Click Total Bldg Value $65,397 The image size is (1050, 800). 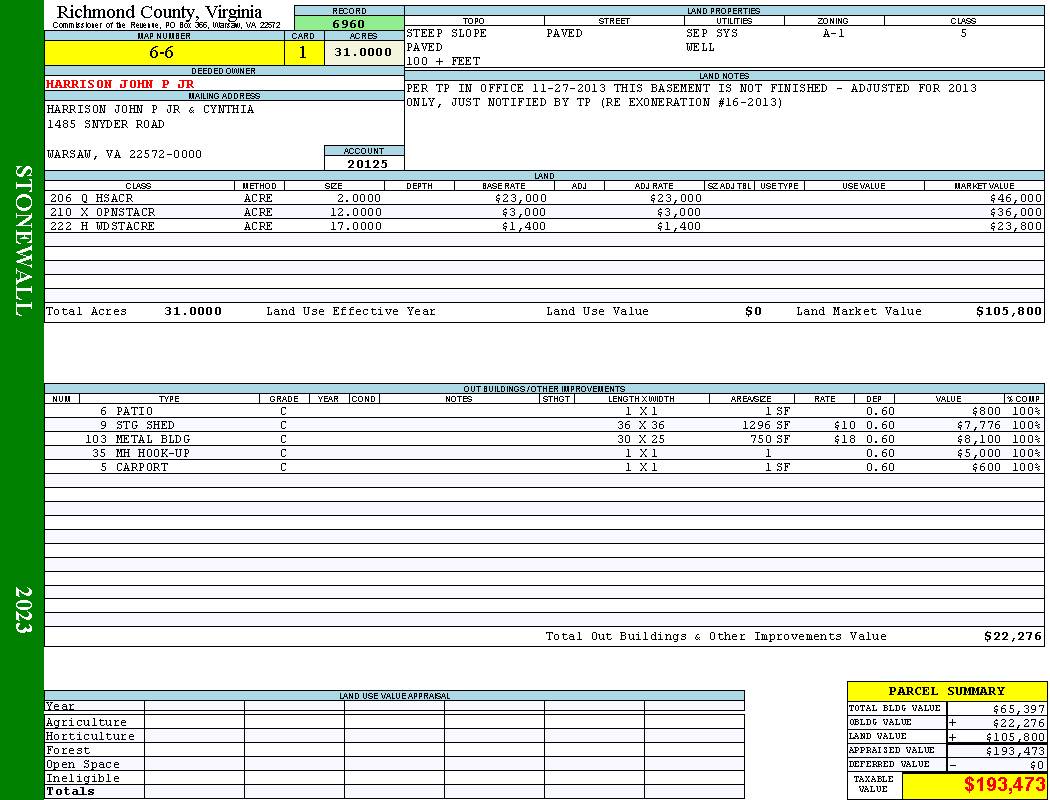click(x=1018, y=709)
